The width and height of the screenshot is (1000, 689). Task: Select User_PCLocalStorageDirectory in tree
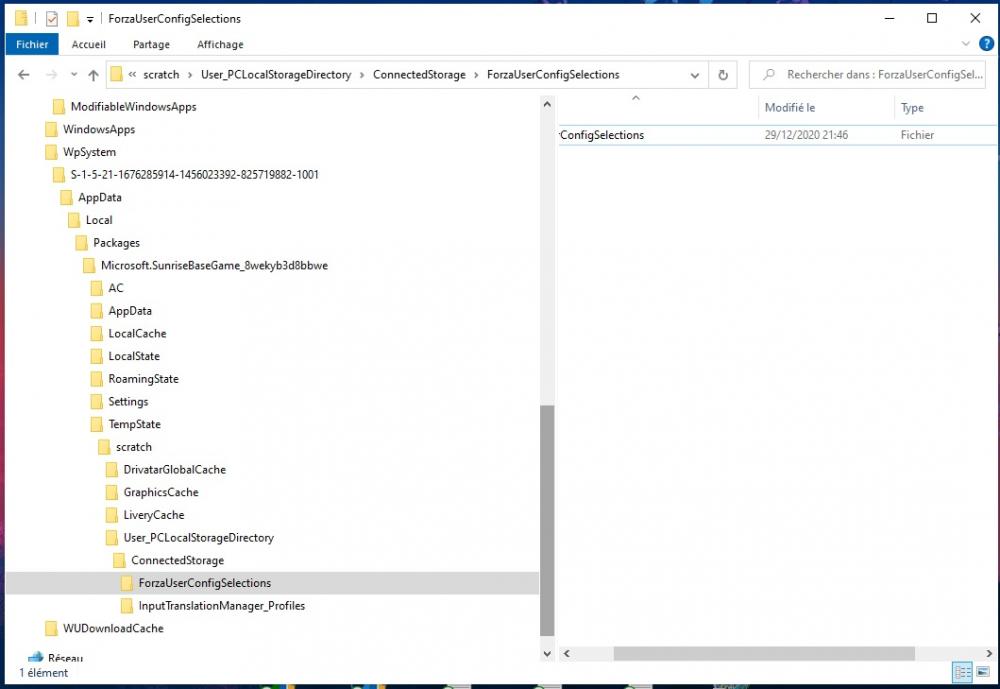198,538
